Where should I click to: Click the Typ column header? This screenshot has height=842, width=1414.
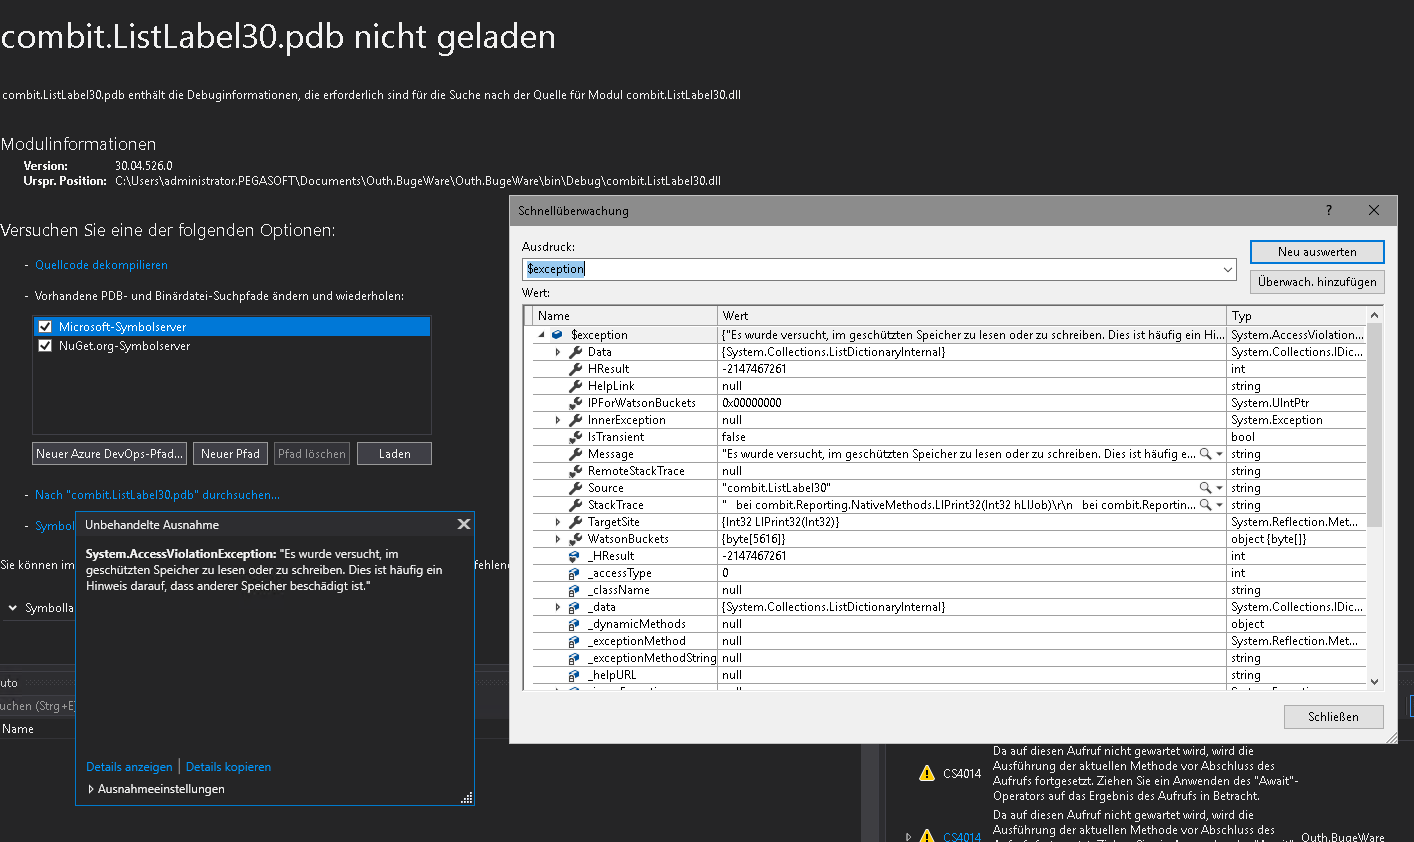point(1297,316)
